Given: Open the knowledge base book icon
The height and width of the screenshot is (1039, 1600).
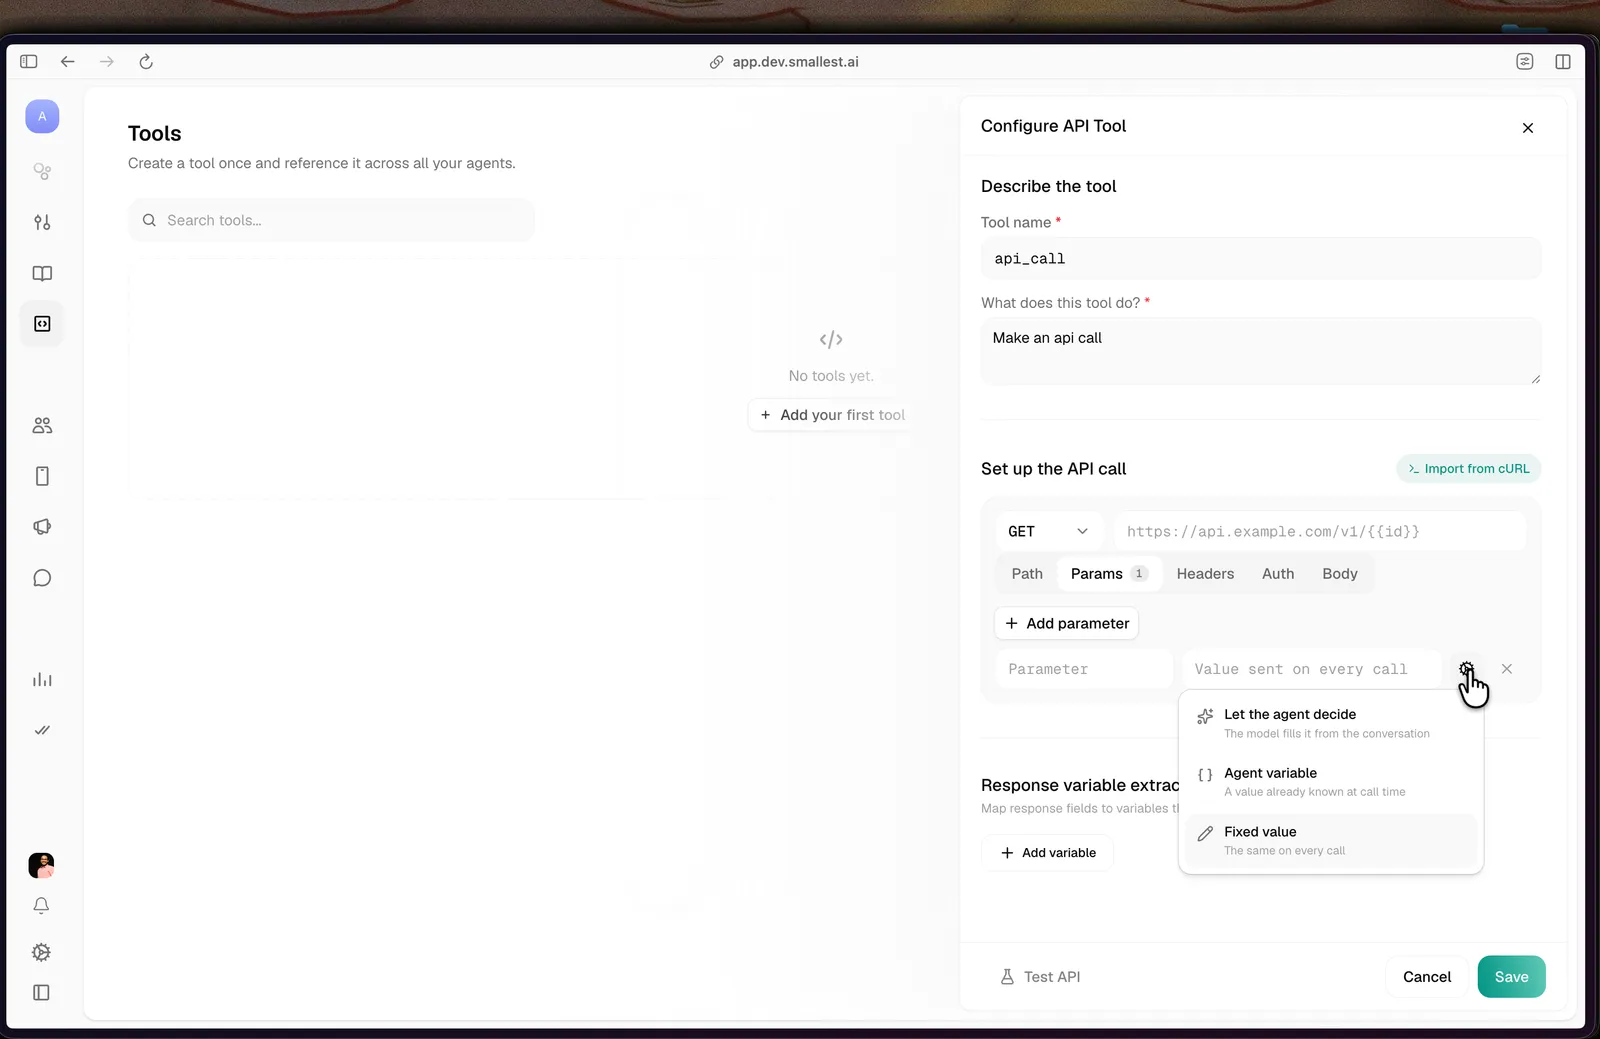Looking at the screenshot, I should pos(42,273).
